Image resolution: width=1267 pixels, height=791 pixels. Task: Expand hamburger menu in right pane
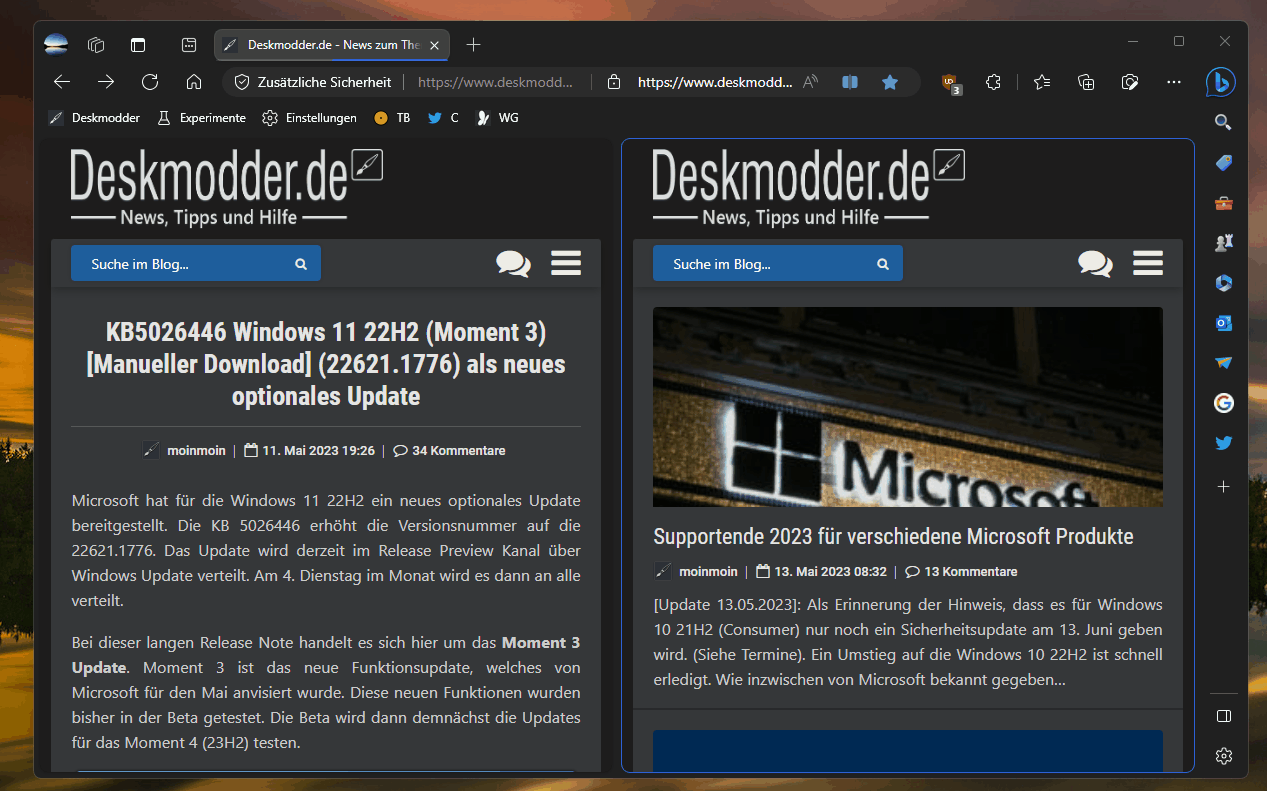point(1148,263)
